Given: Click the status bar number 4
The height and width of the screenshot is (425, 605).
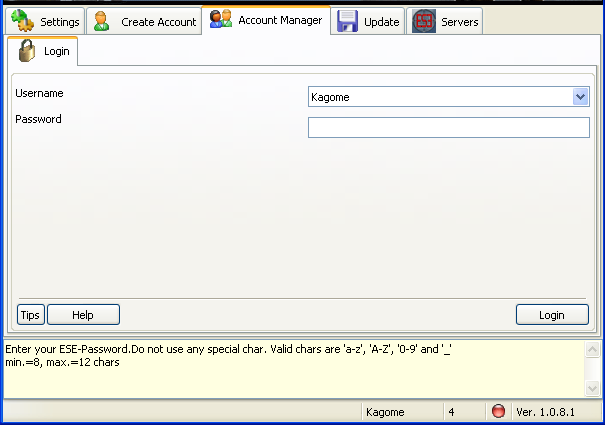Looking at the screenshot, I should [451, 412].
